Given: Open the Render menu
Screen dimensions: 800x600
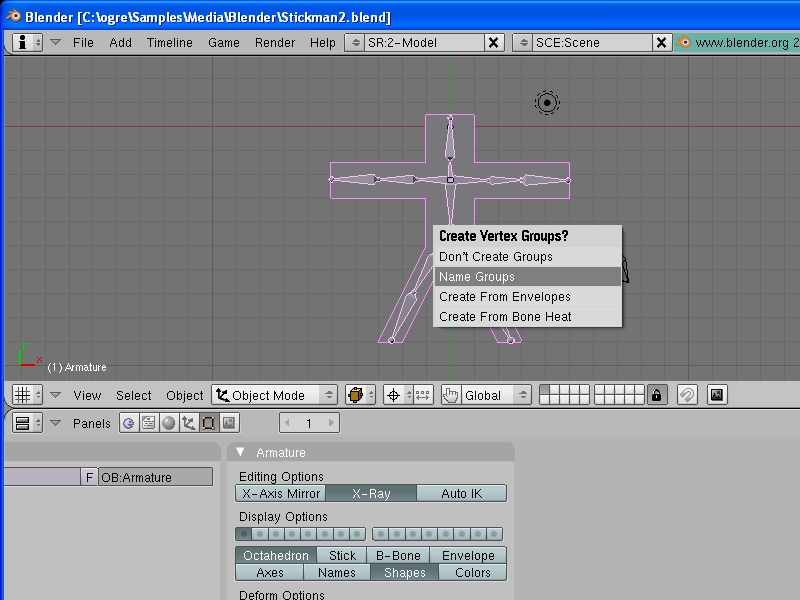Looking at the screenshot, I should 274,42.
